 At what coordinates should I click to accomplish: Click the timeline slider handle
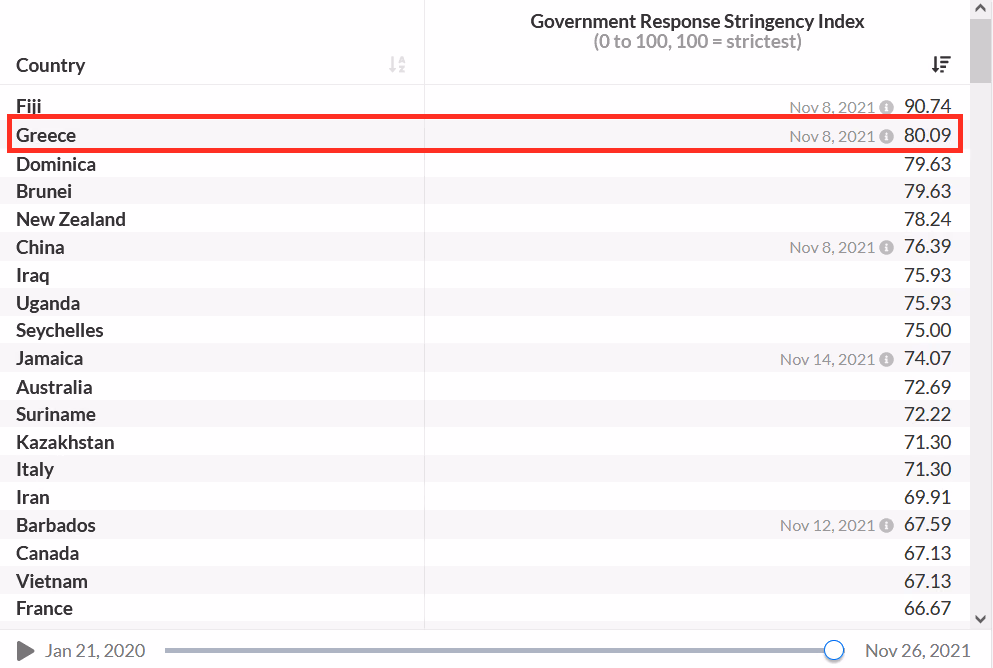tap(834, 650)
